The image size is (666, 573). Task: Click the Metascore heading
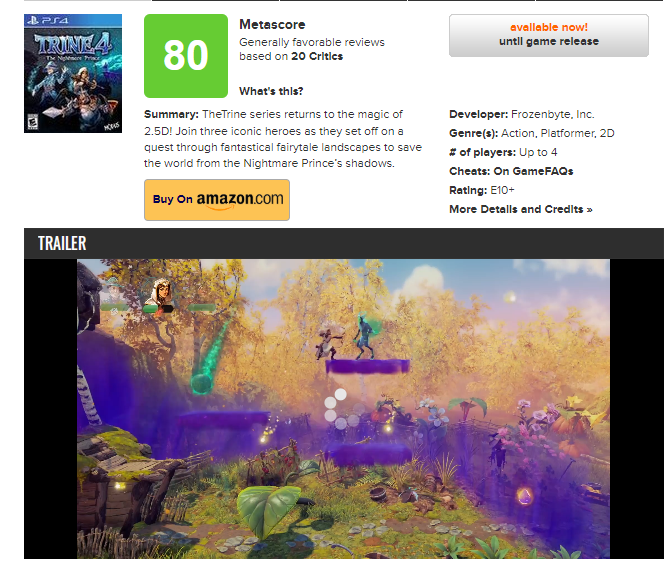[x=272, y=24]
